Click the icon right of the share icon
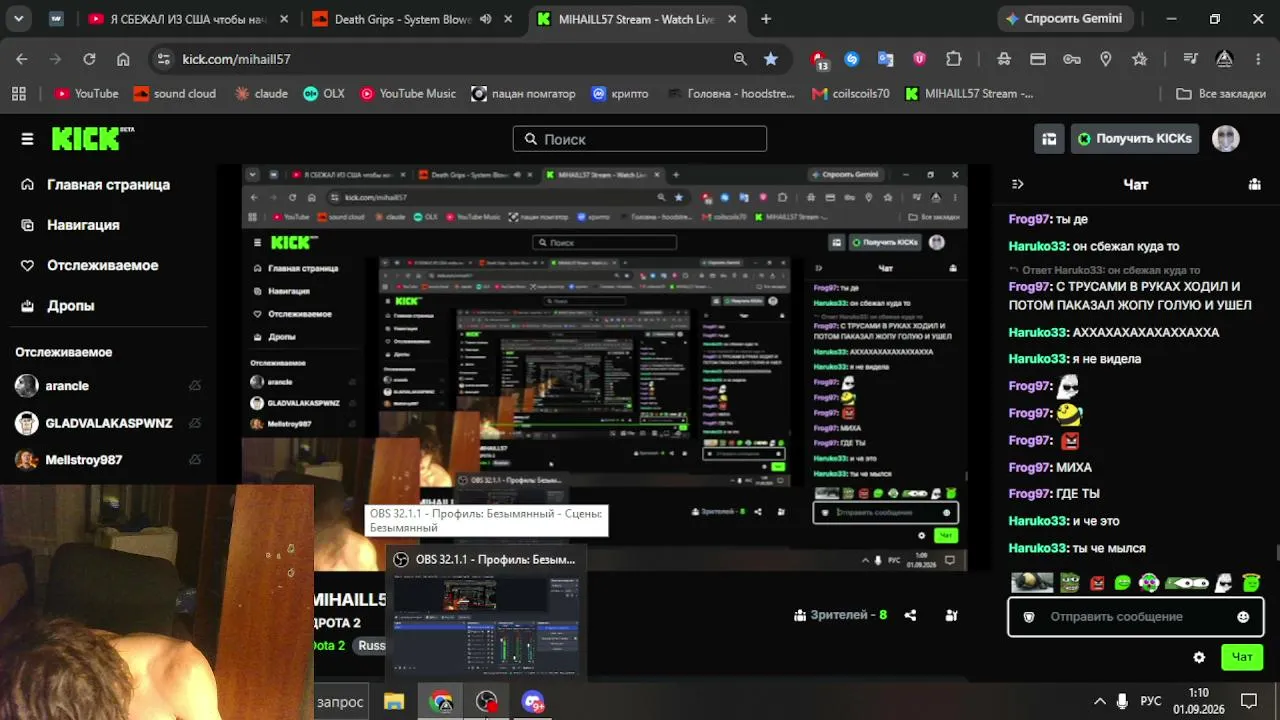The width and height of the screenshot is (1280, 720). point(951,616)
